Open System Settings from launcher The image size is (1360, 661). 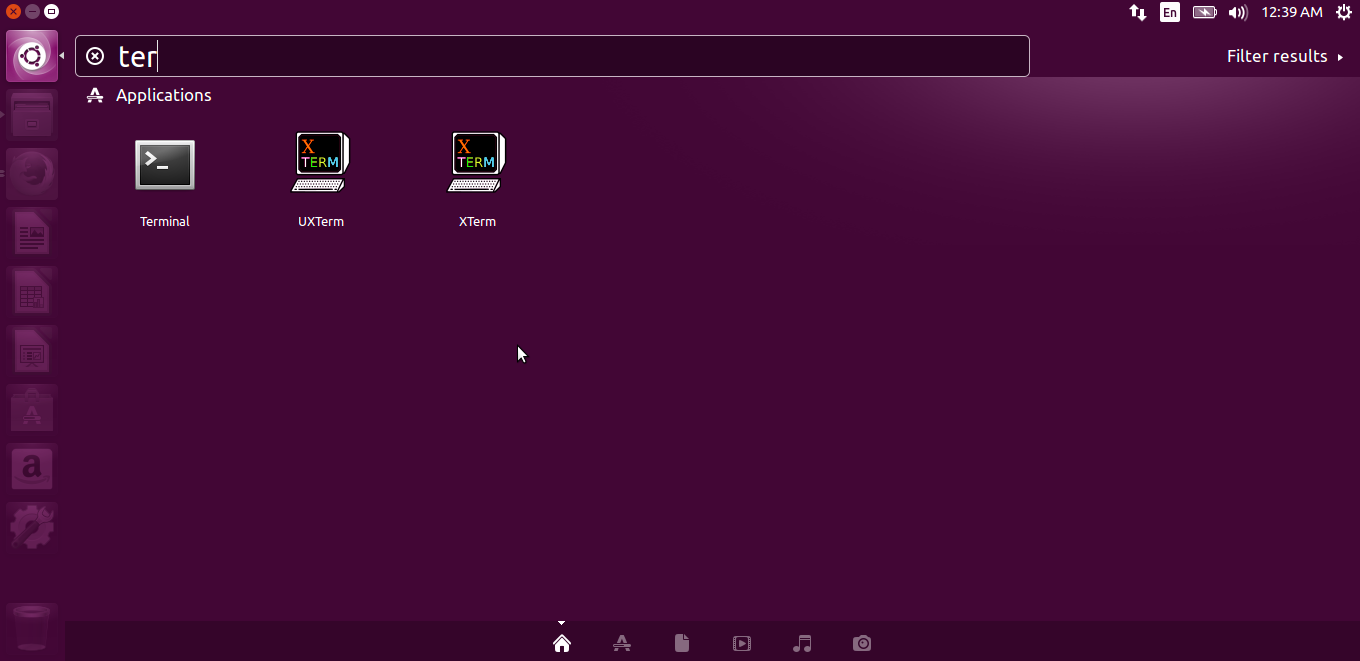(32, 528)
